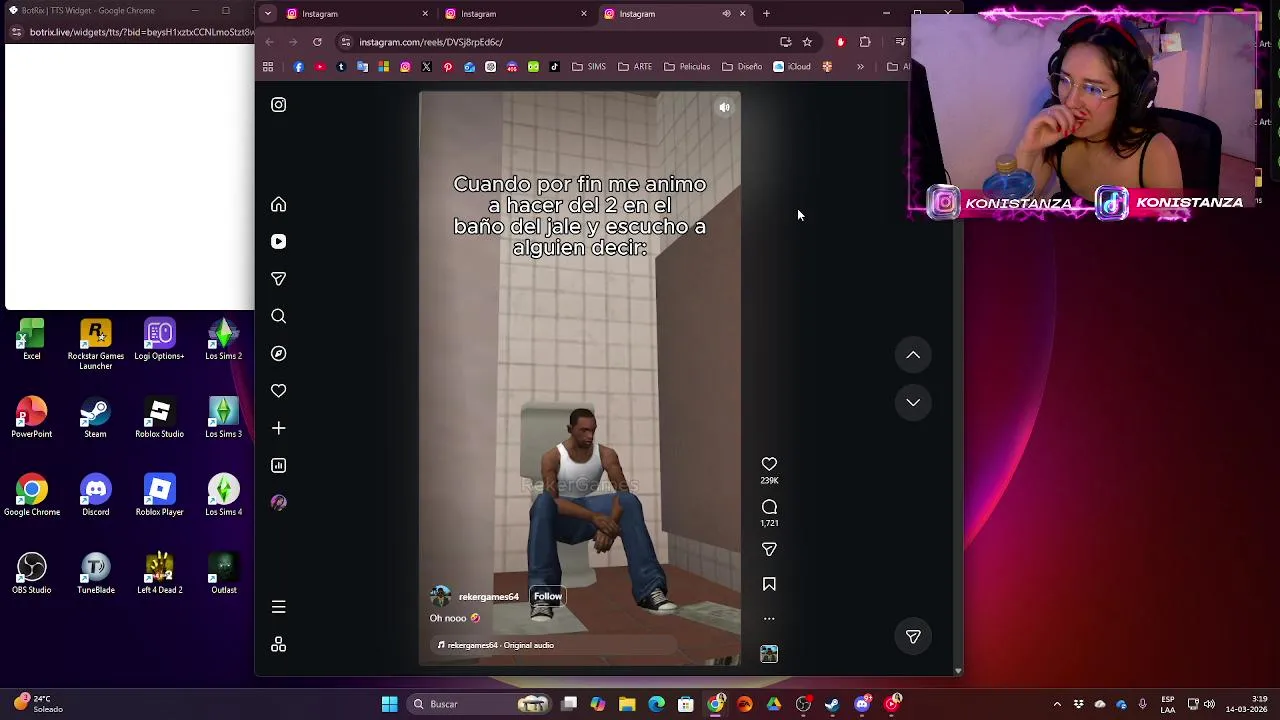Open the Meta apps icon under the sidebar menu
The width and height of the screenshot is (1280, 720).
point(278,645)
